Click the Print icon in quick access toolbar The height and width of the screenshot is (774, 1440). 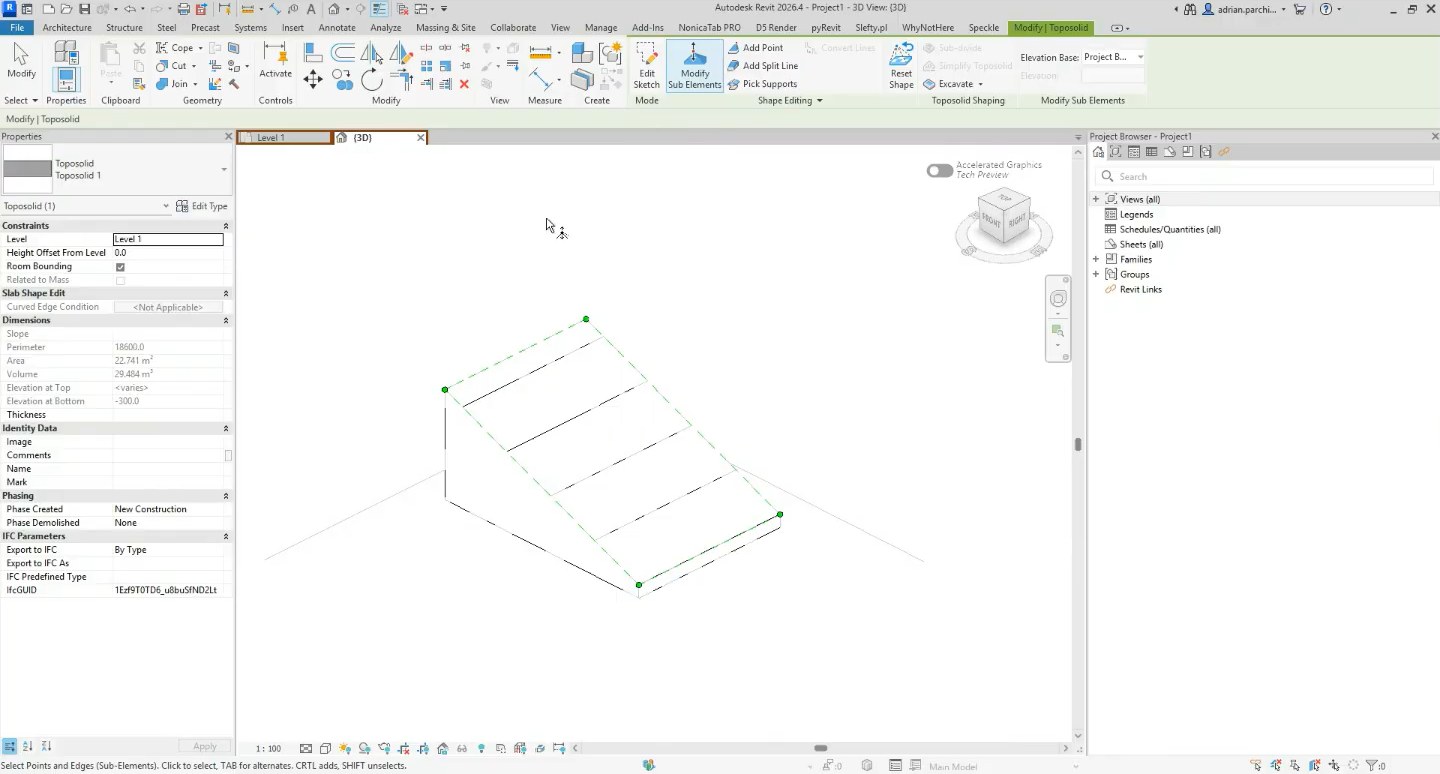183,9
